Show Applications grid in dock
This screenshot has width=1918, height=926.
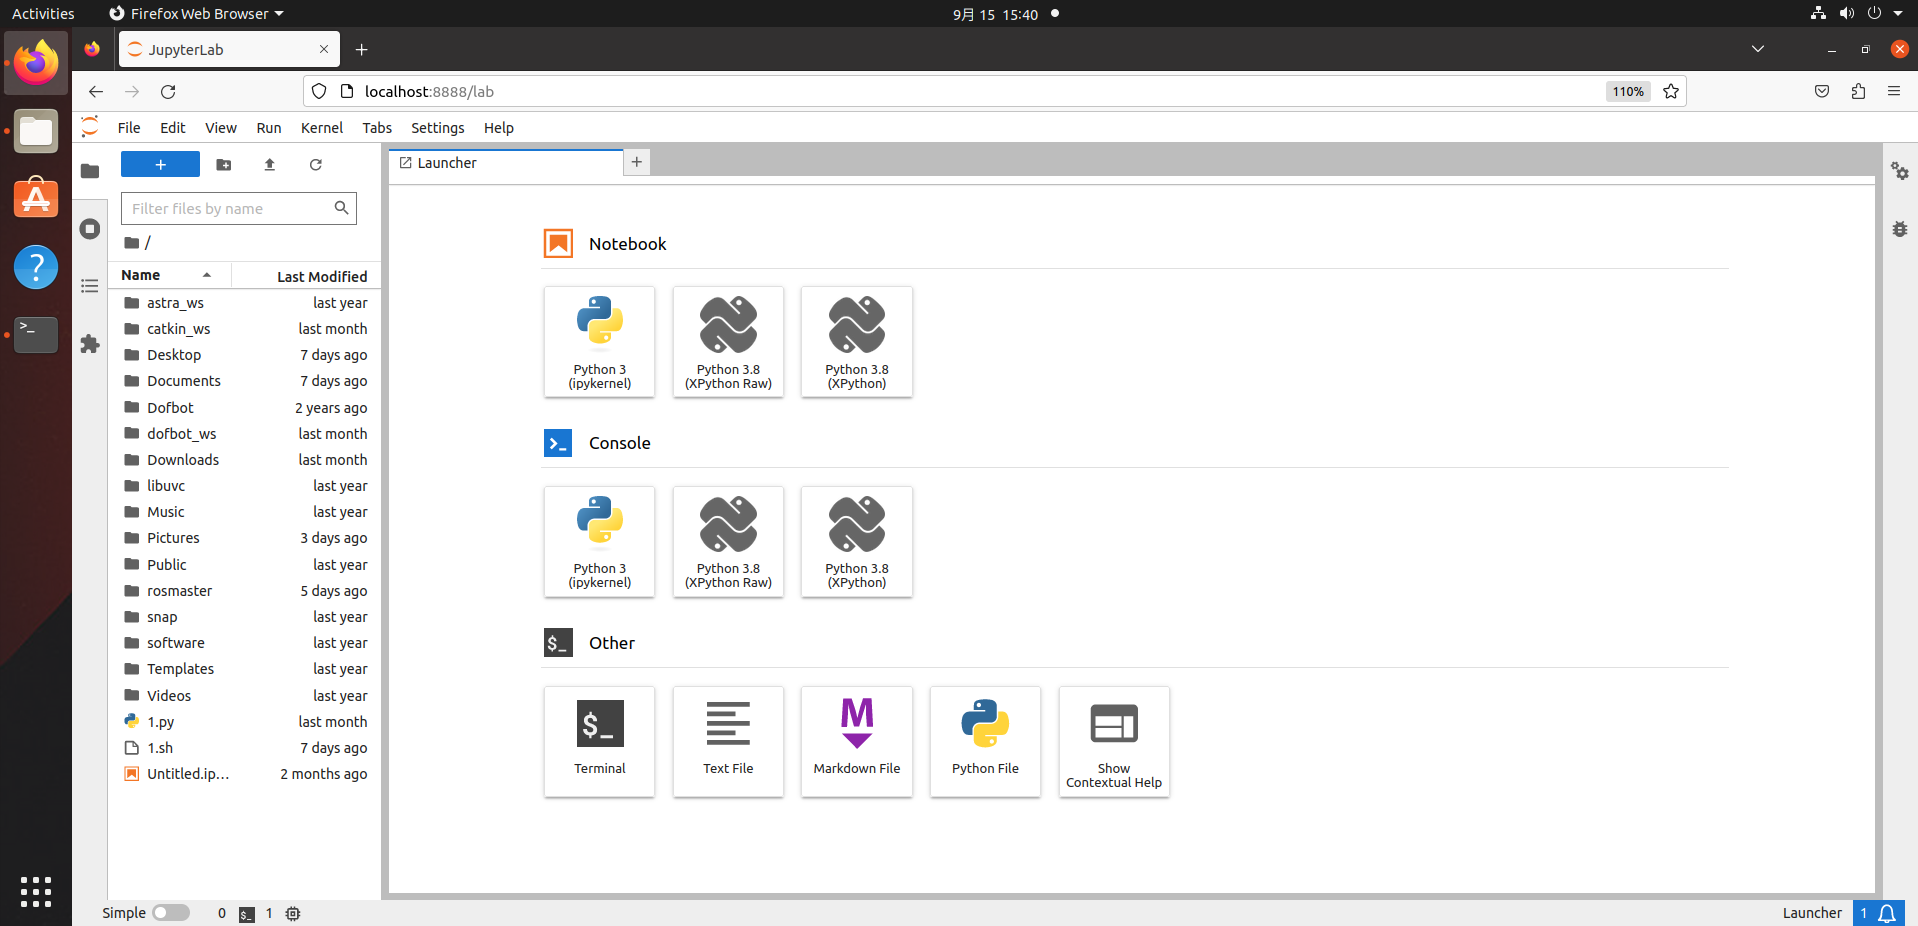pos(36,891)
